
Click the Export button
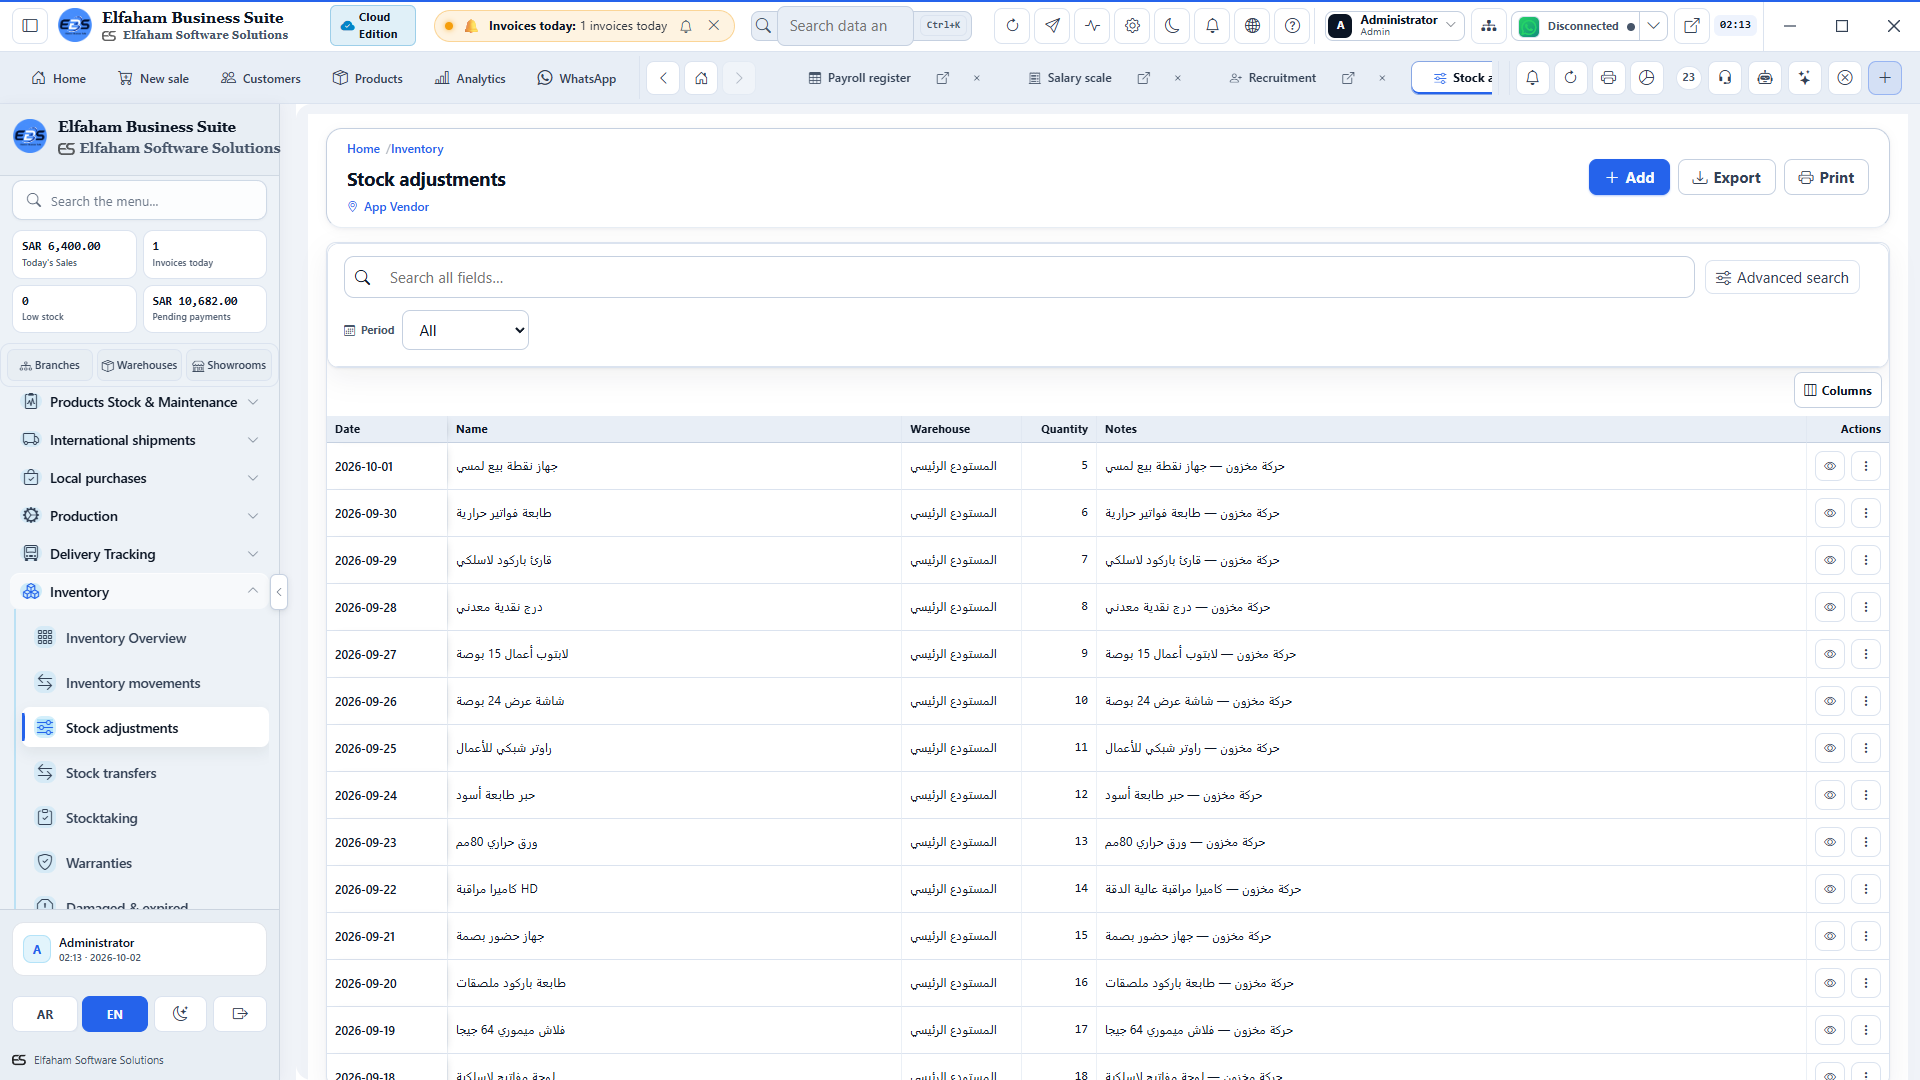(1727, 177)
